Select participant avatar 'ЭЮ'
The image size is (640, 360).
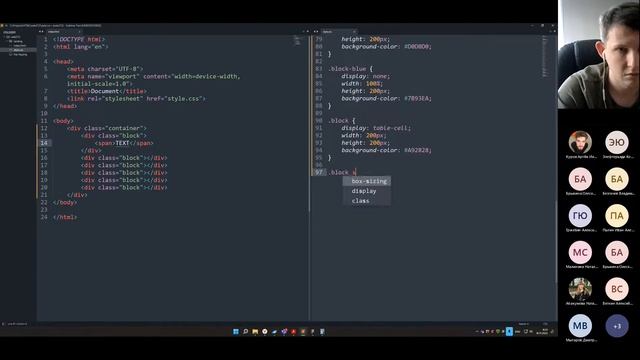point(617,142)
